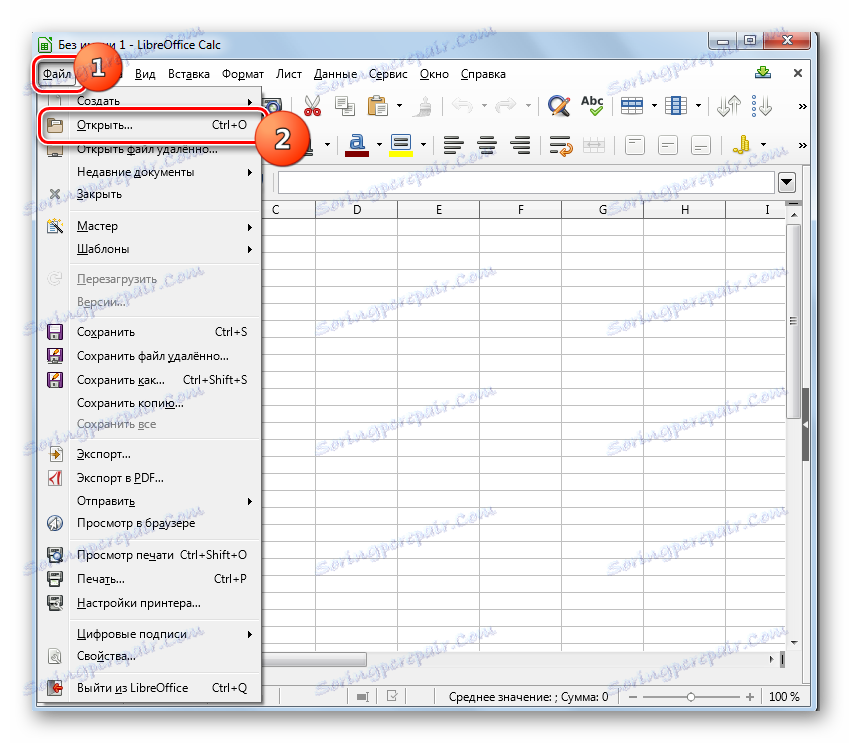This screenshot has height=743, width=852.
Task: Click the Cut scissors icon
Action: point(312,106)
